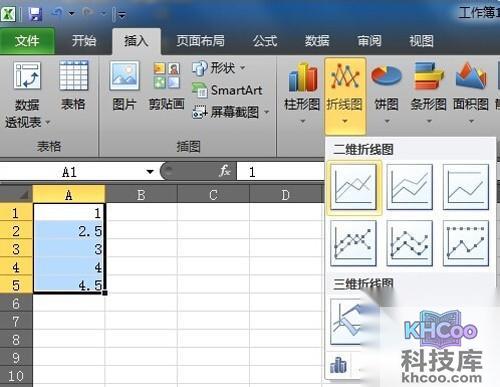
Task: Select the 插入 (Insert) tab
Action: click(136, 41)
